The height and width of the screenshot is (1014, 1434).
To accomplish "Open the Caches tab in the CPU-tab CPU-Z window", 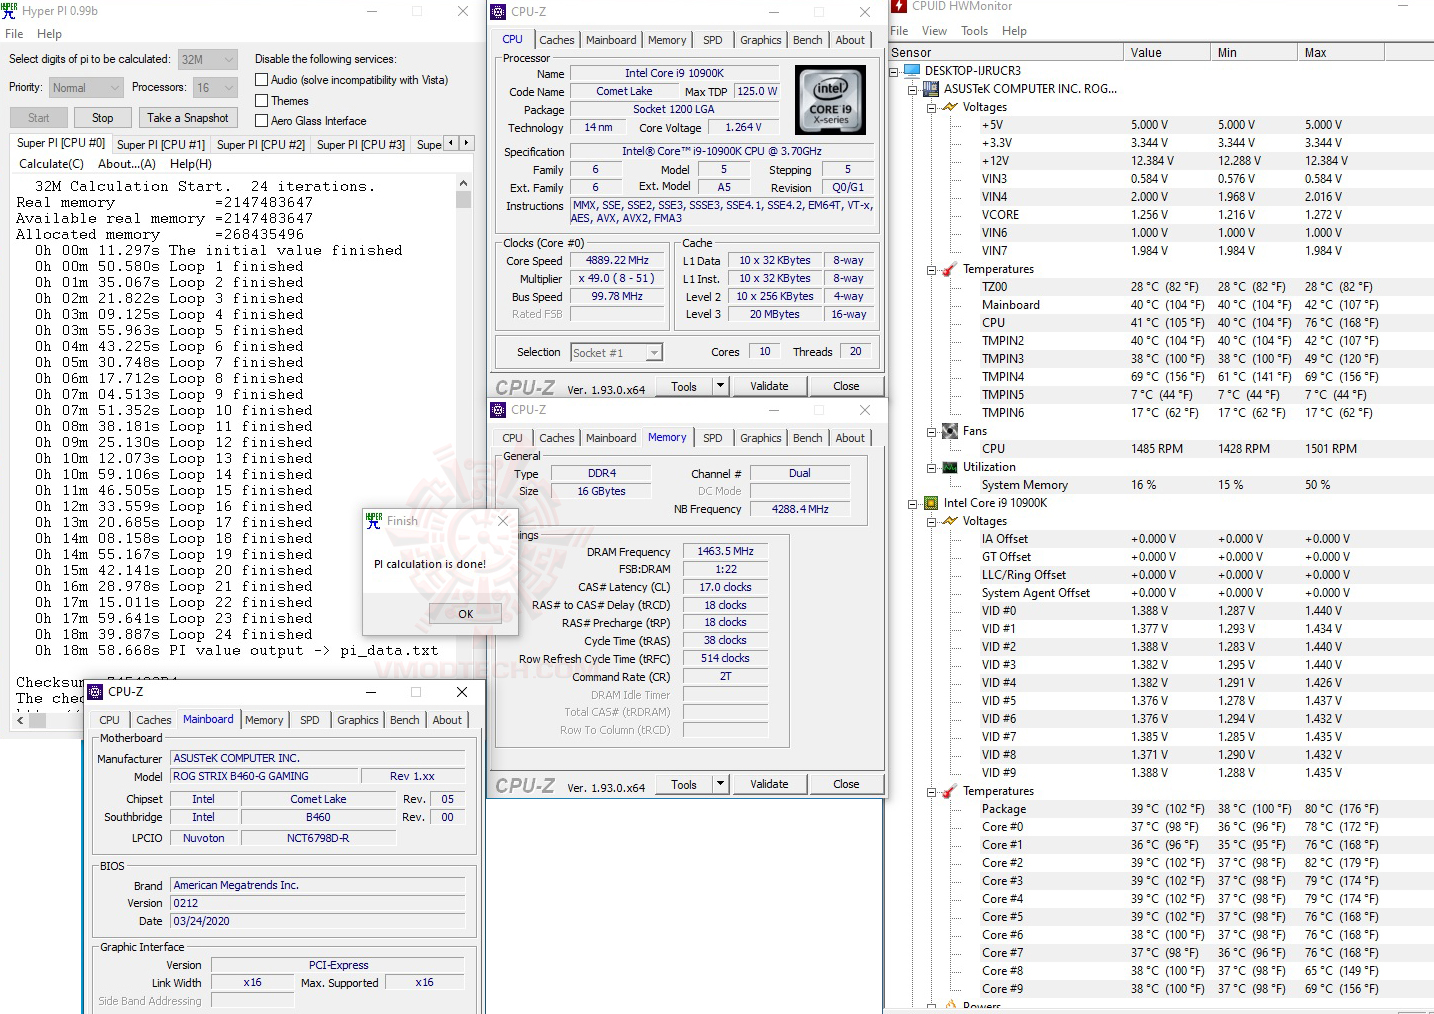I will tap(557, 40).
